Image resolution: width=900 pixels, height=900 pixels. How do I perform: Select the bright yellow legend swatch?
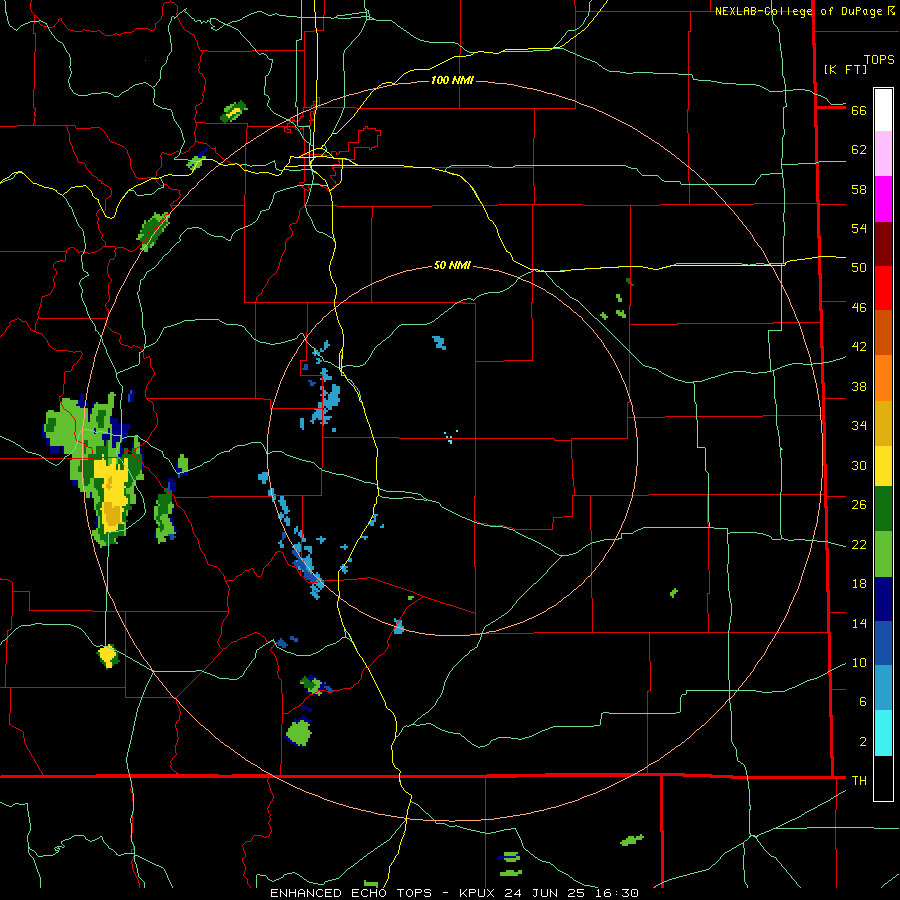click(883, 466)
